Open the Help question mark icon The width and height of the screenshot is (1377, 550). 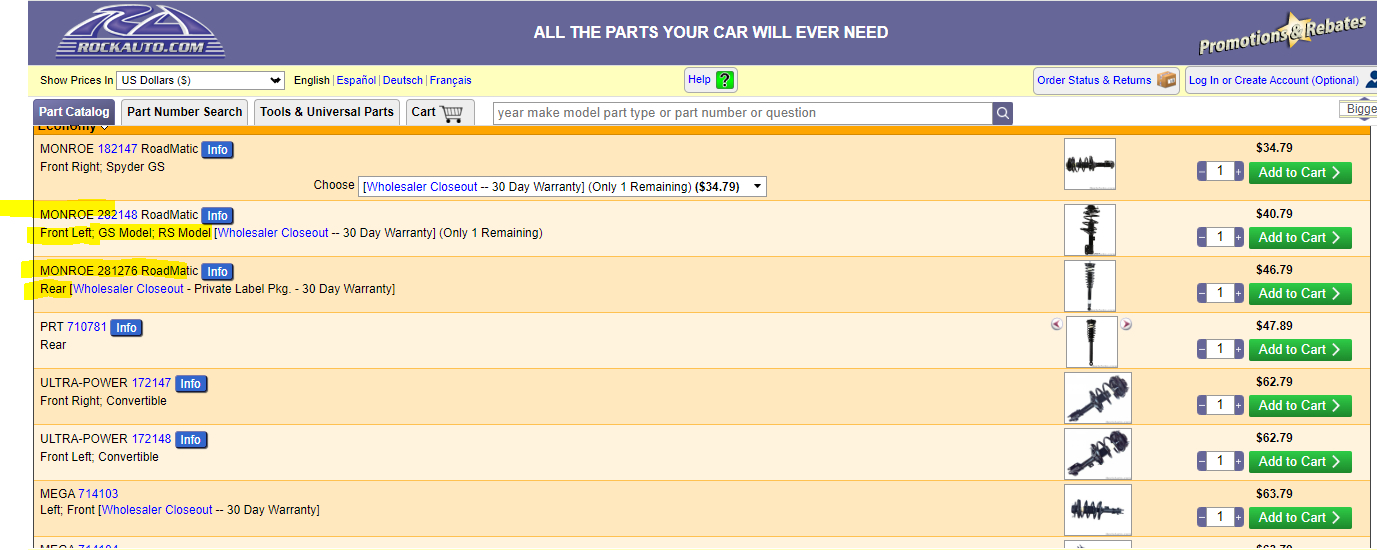click(725, 80)
